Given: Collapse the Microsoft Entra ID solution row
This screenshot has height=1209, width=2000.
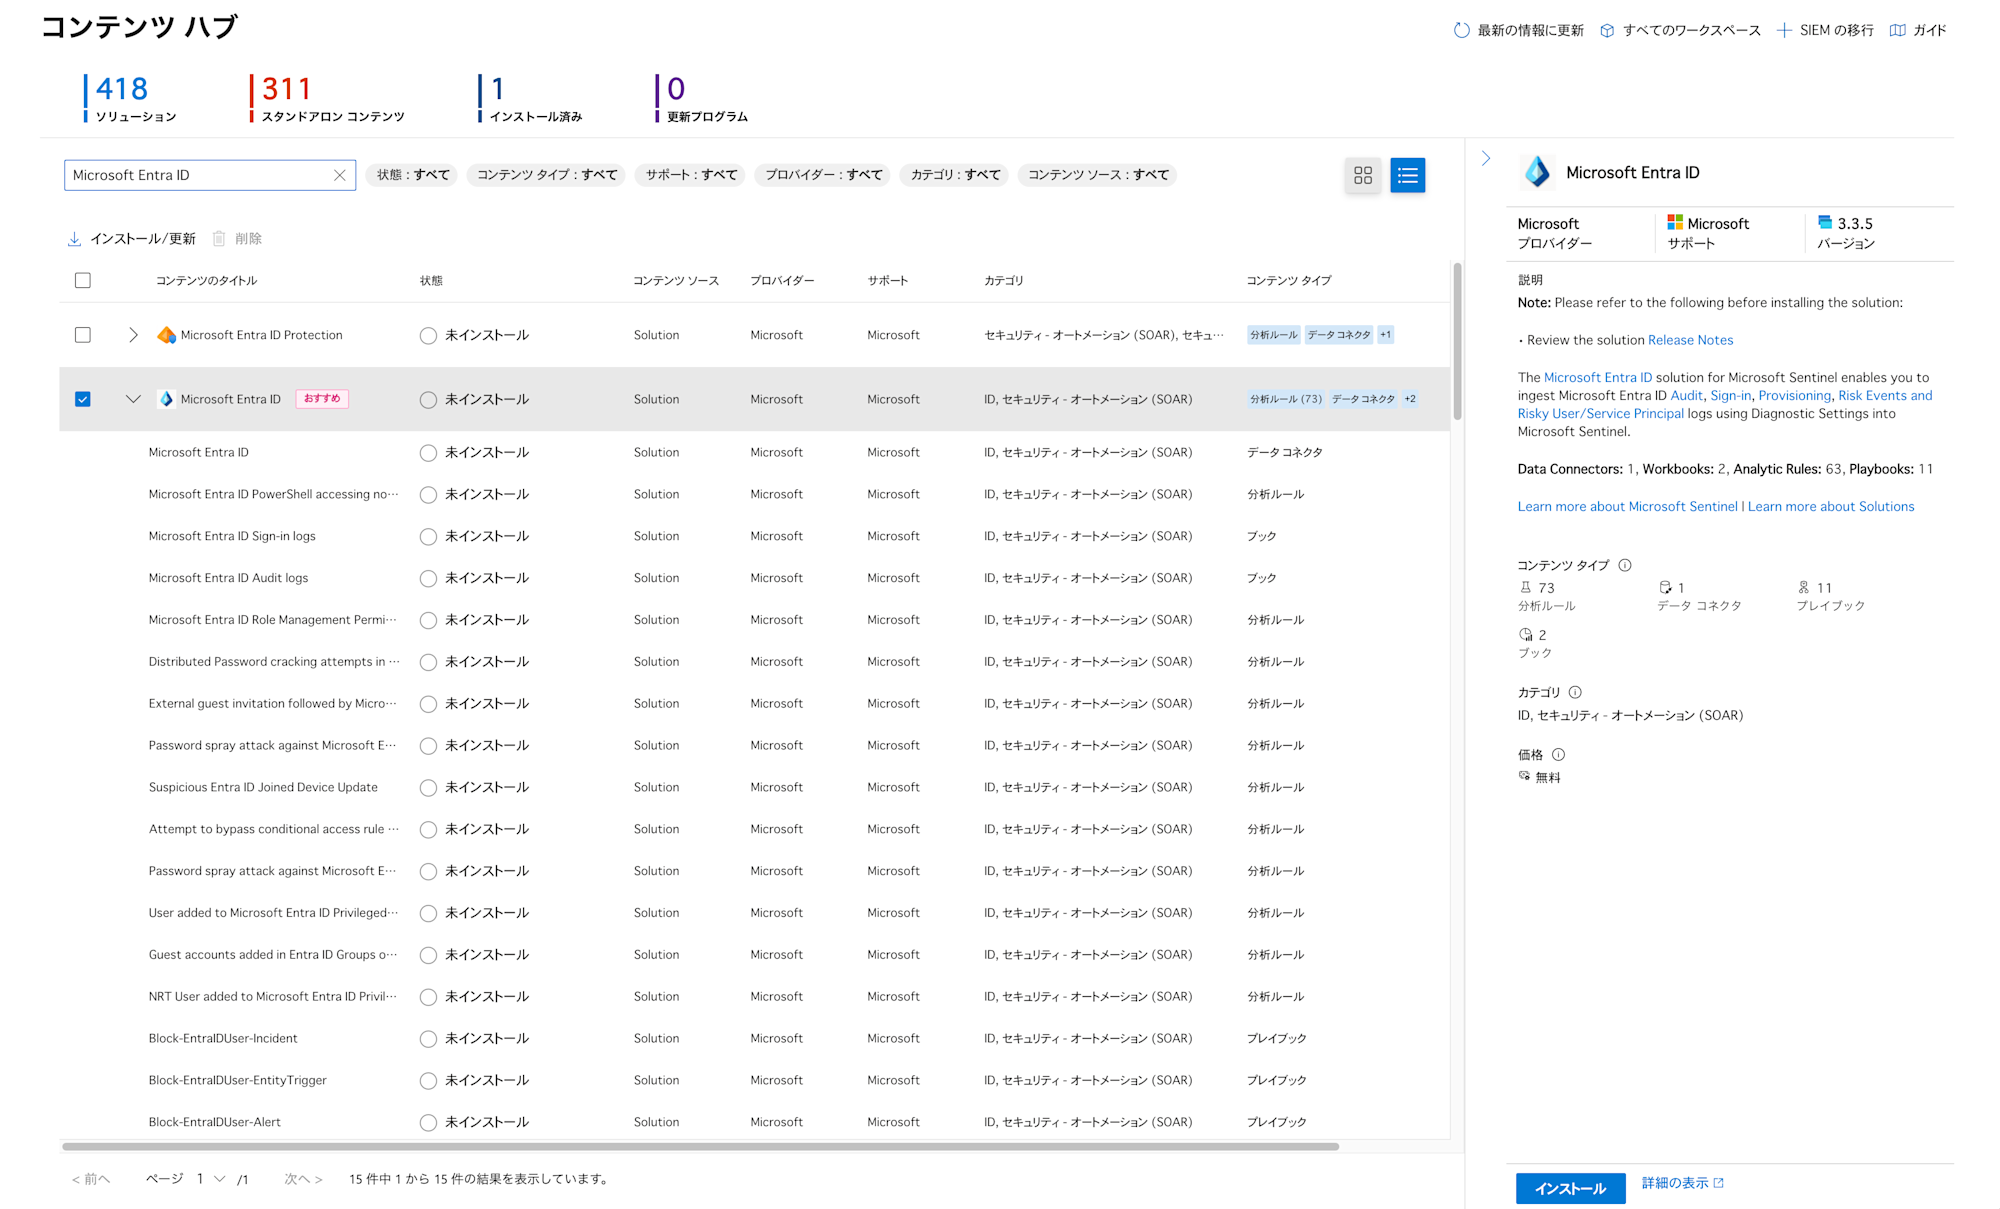Looking at the screenshot, I should click(133, 399).
